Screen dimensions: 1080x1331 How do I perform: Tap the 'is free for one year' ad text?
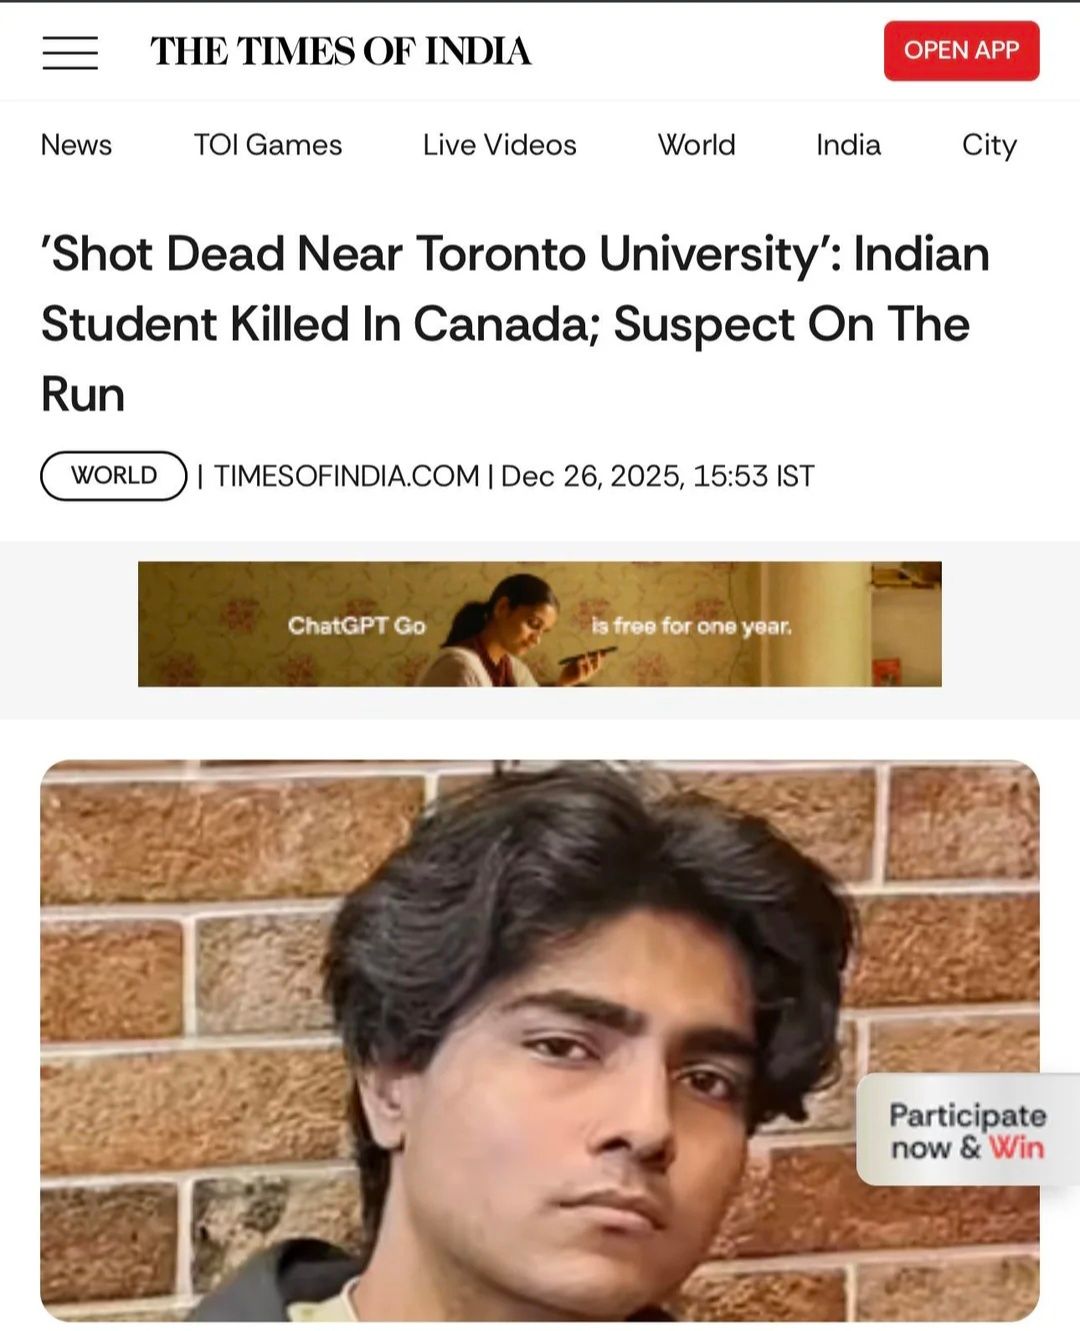click(x=691, y=626)
